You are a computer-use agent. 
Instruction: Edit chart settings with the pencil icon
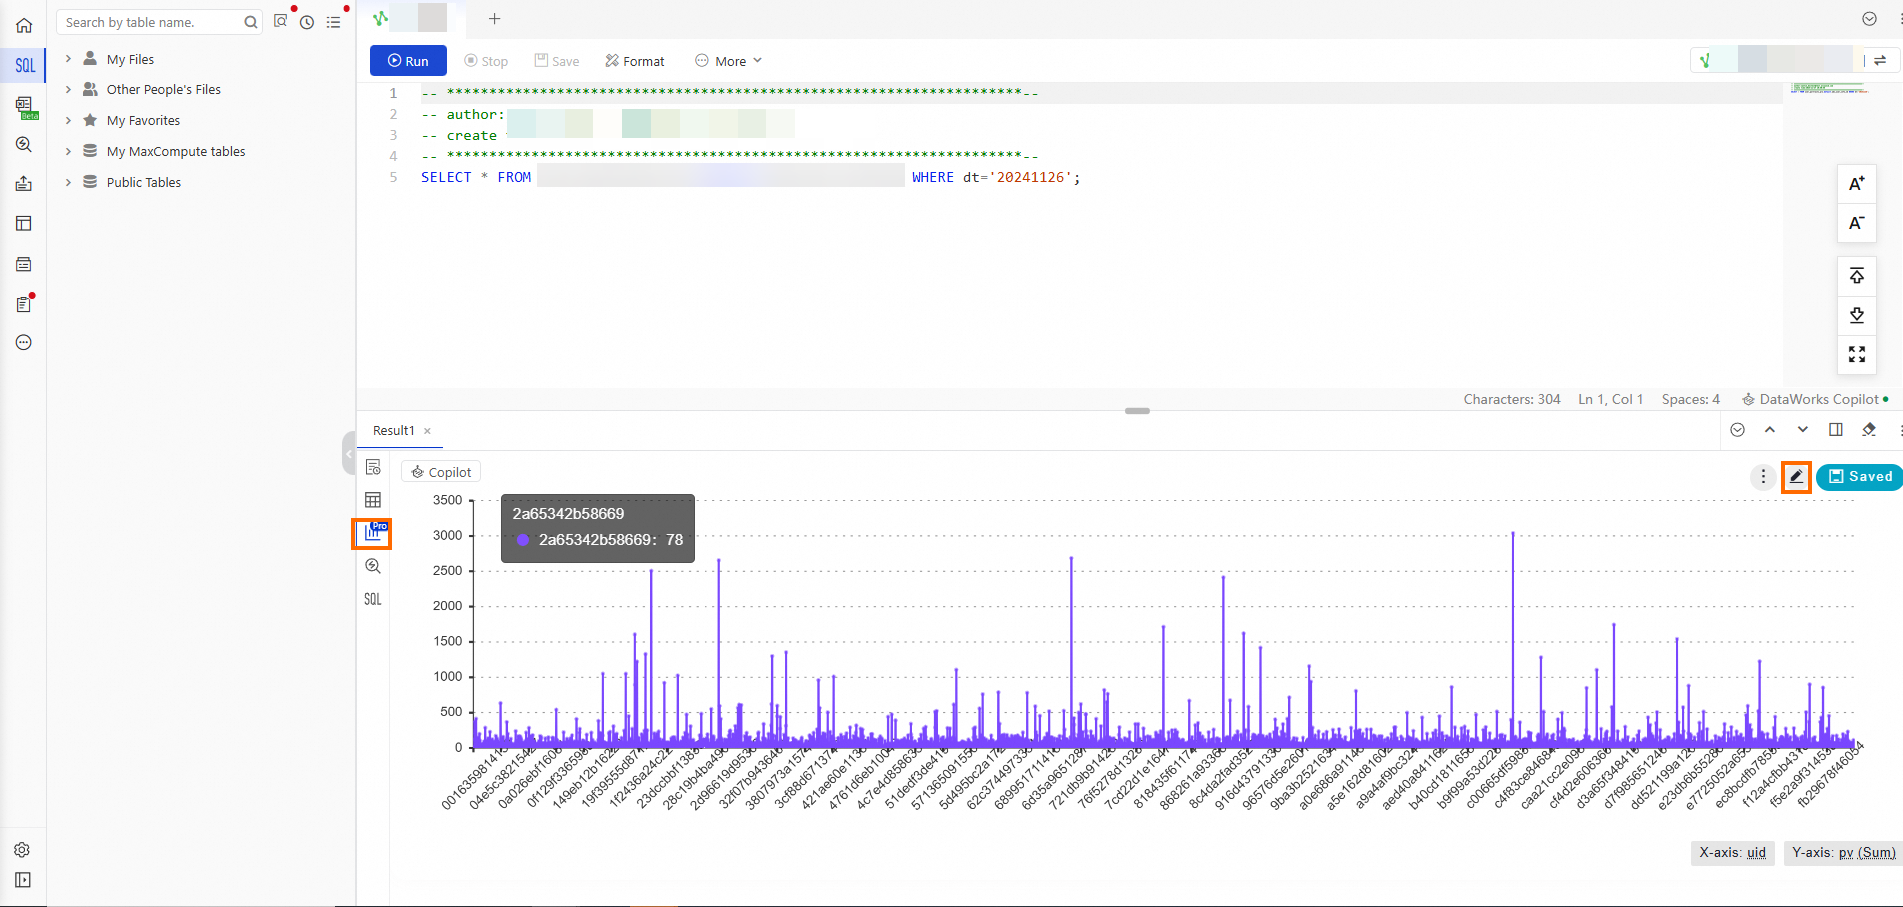pos(1796,477)
